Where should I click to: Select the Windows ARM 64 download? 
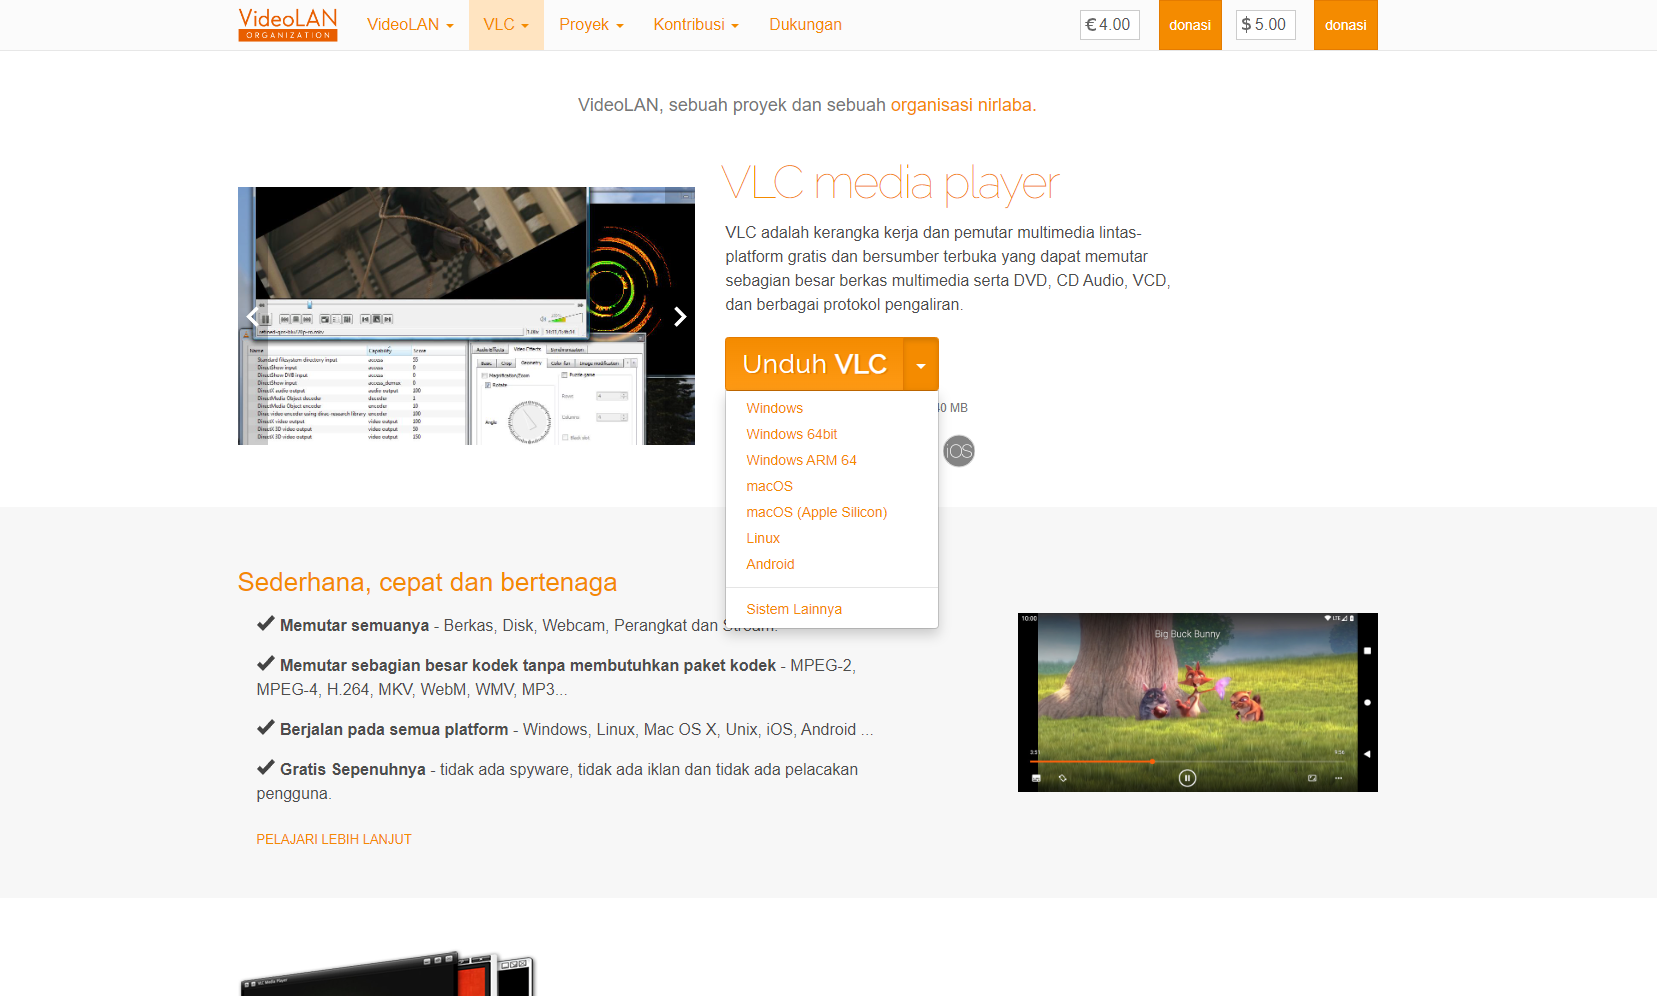coord(801,460)
